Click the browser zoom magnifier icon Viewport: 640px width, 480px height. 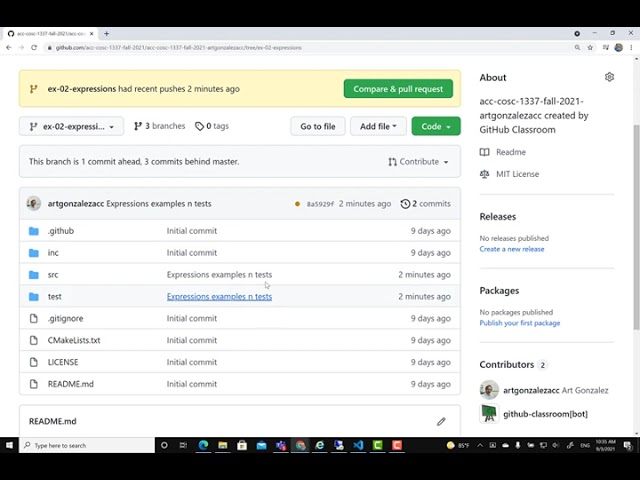point(578,47)
